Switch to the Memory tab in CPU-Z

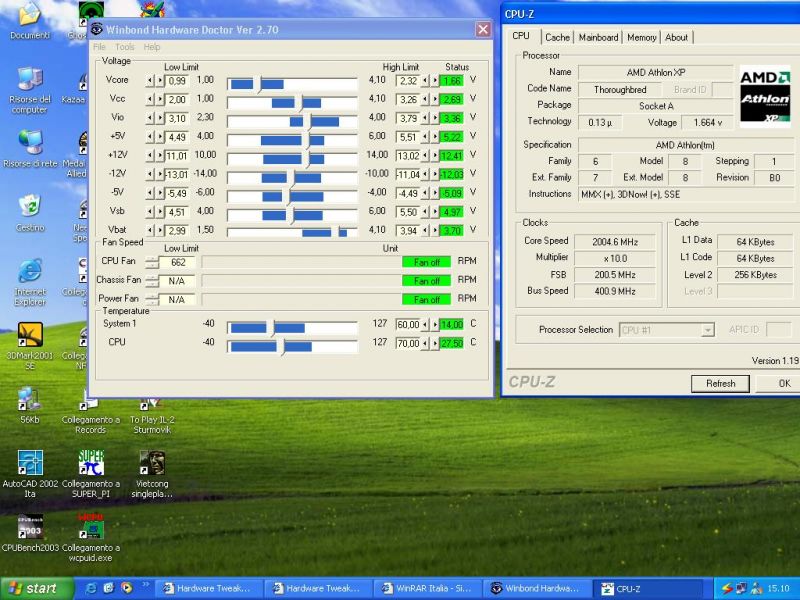(x=641, y=37)
